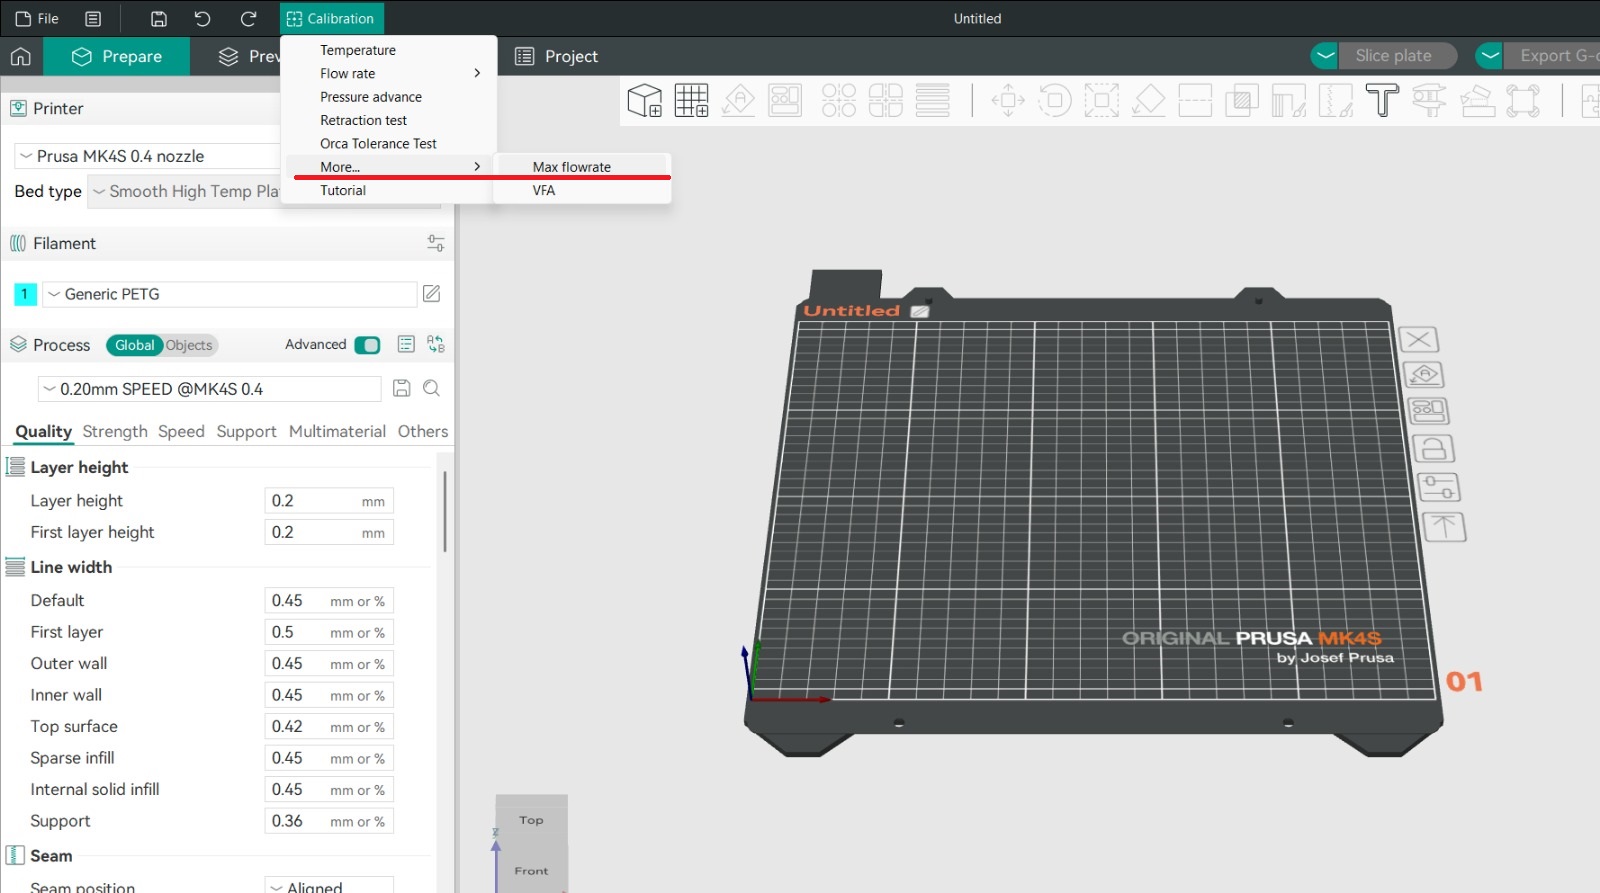
Task: Click the Undo arrow icon
Action: pyautogui.click(x=202, y=19)
